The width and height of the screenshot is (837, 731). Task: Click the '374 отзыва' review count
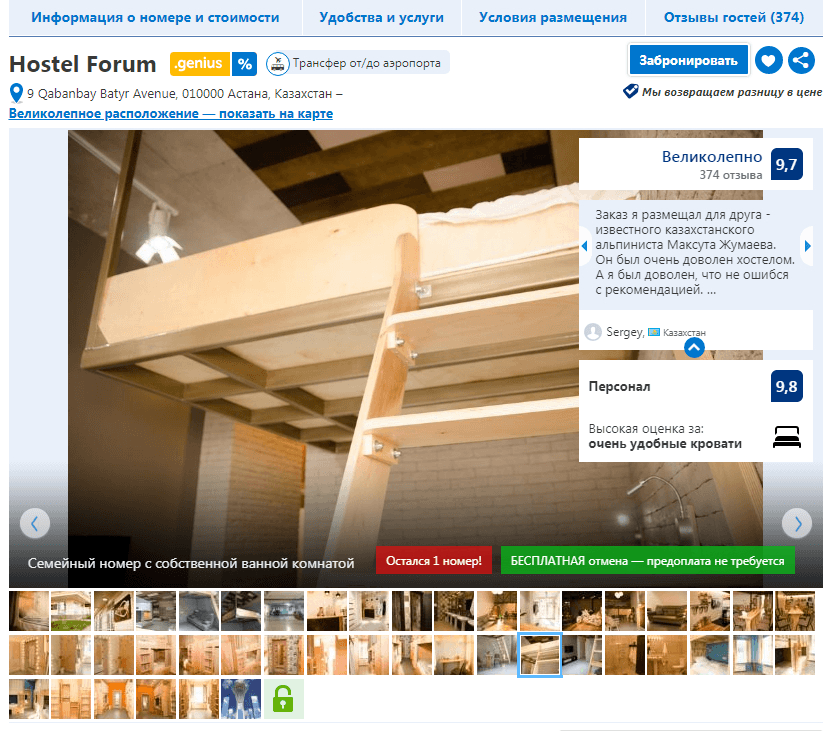point(731,175)
